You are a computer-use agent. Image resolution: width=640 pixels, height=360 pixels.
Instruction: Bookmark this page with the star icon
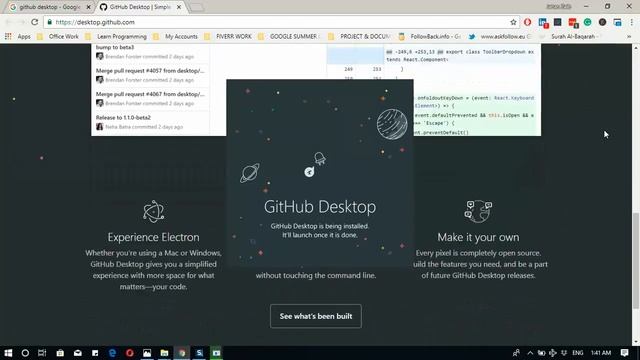point(513,22)
